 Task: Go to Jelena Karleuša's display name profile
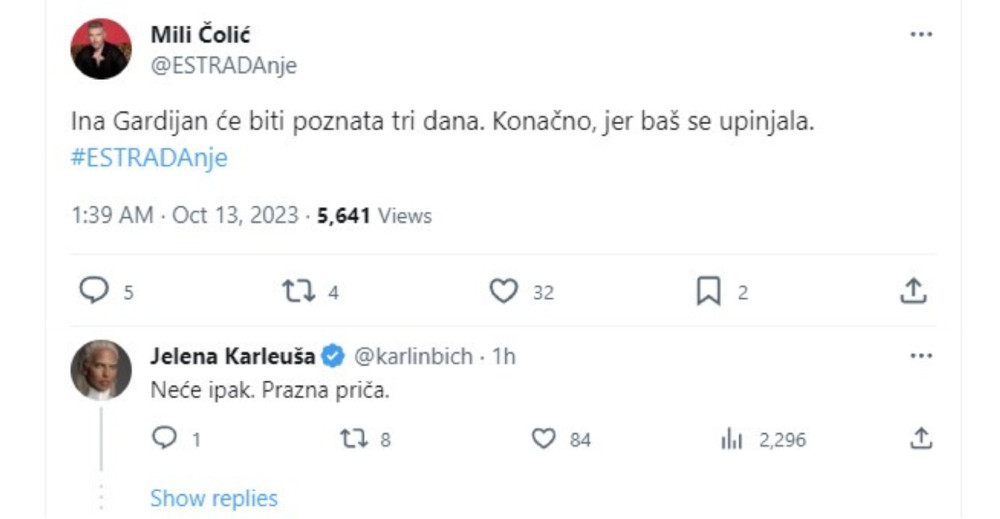coord(232,356)
